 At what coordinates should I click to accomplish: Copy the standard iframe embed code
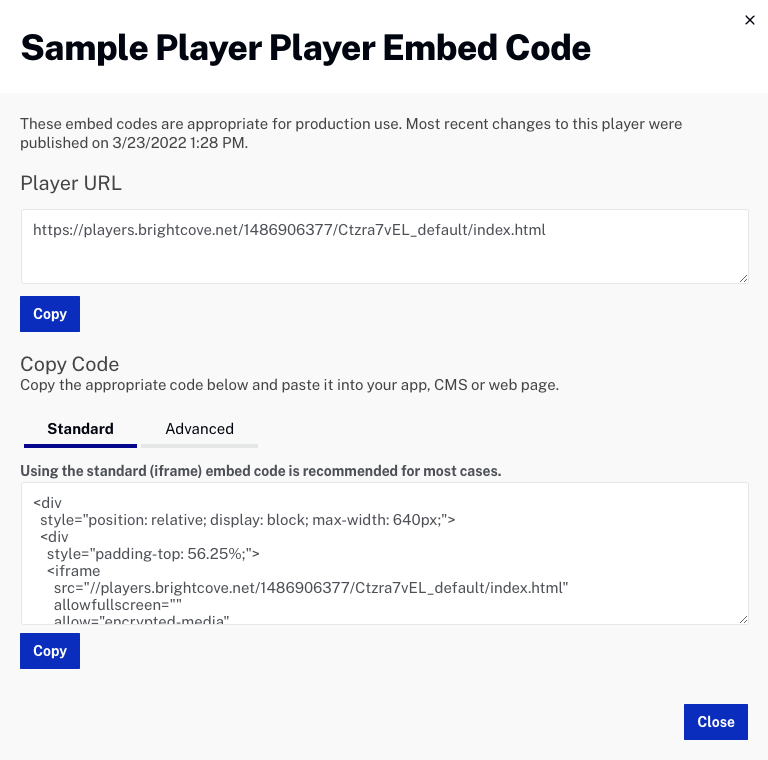pos(50,651)
